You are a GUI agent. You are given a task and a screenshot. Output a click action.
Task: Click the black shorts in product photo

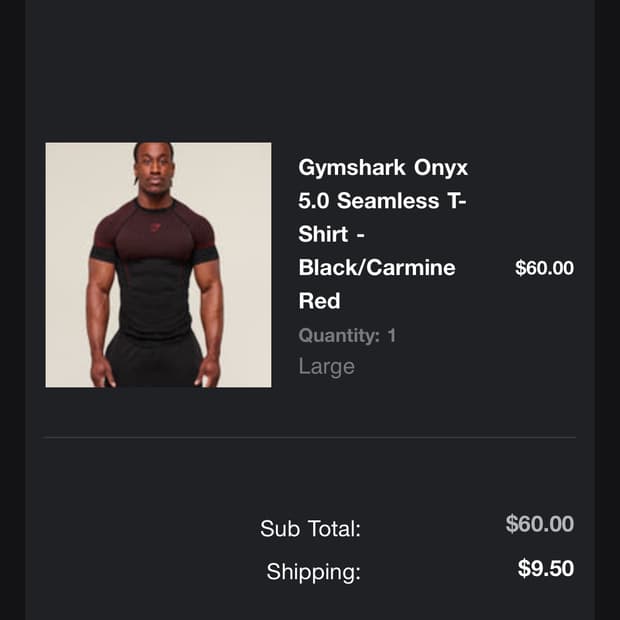pos(153,360)
